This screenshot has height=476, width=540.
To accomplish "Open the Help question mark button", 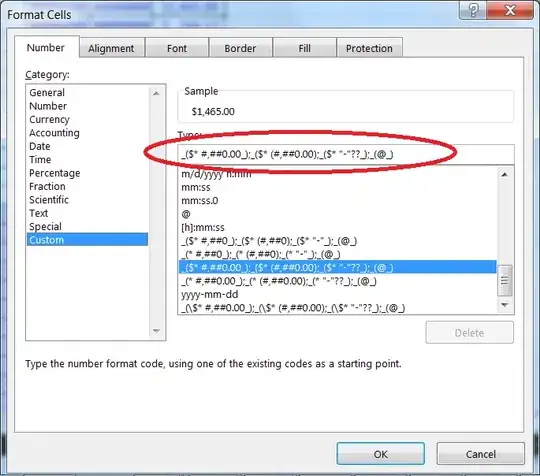I will pyautogui.click(x=473, y=10).
